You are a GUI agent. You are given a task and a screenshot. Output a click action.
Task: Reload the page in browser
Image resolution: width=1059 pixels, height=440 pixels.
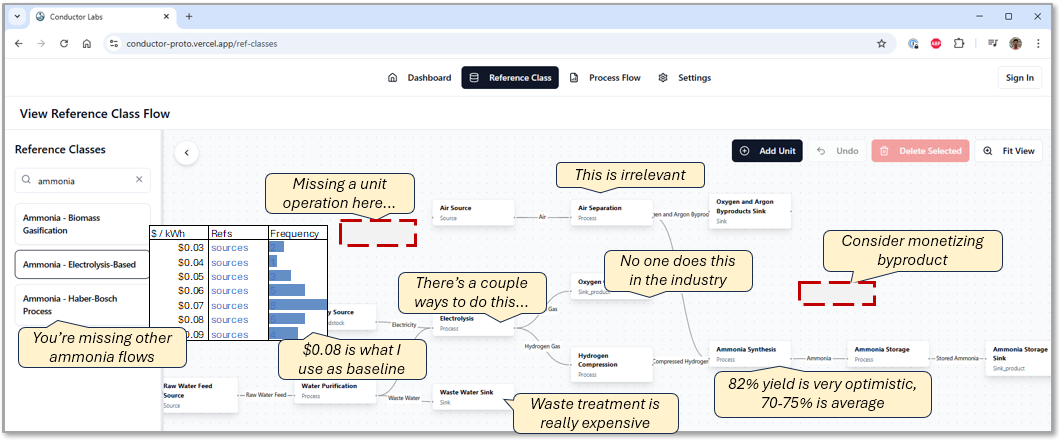pos(64,44)
